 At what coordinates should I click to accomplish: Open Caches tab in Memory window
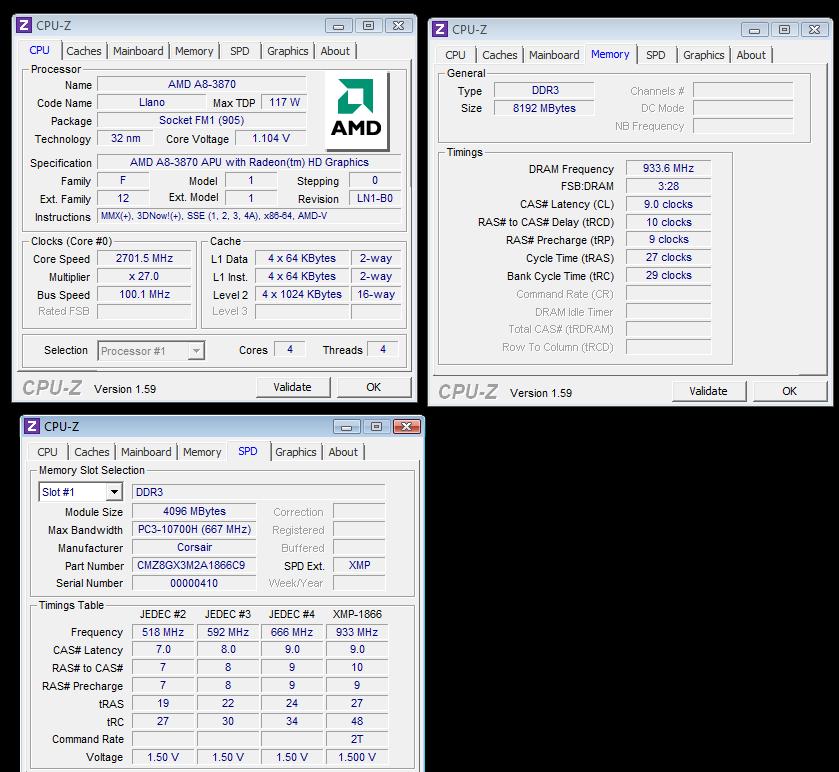(500, 55)
